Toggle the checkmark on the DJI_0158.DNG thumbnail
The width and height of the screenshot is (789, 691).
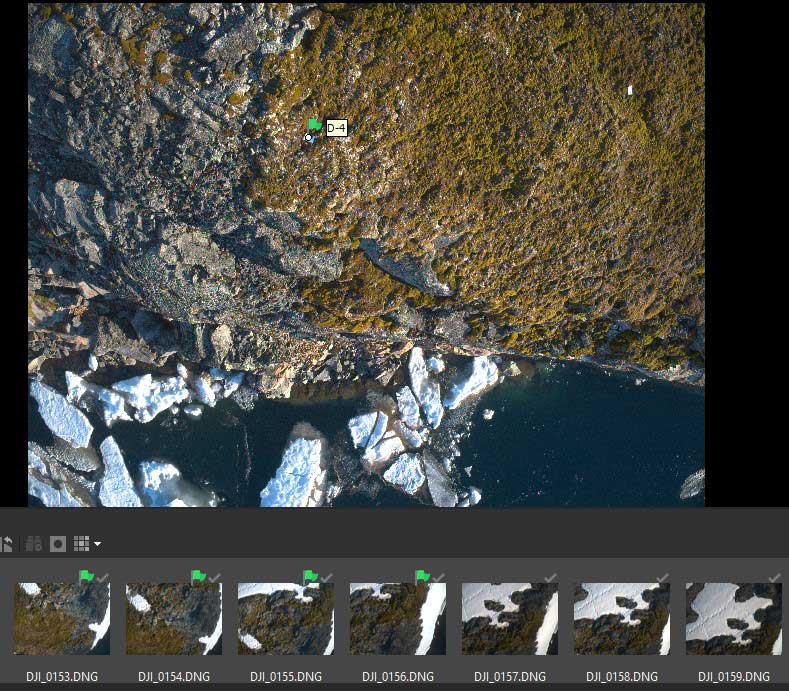pos(663,577)
